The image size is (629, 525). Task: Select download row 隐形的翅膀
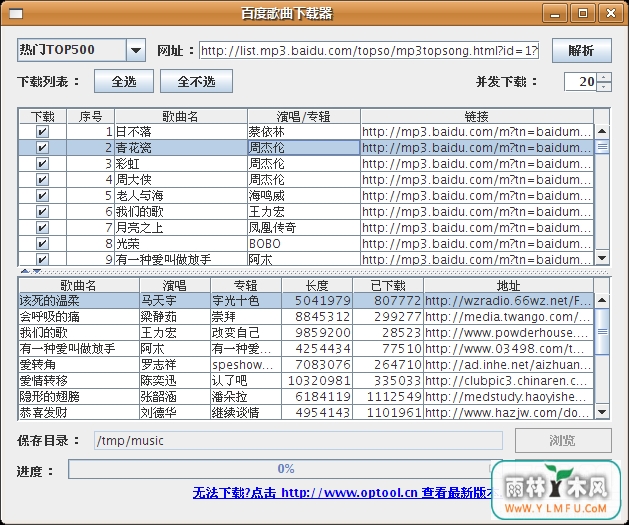pos(306,397)
